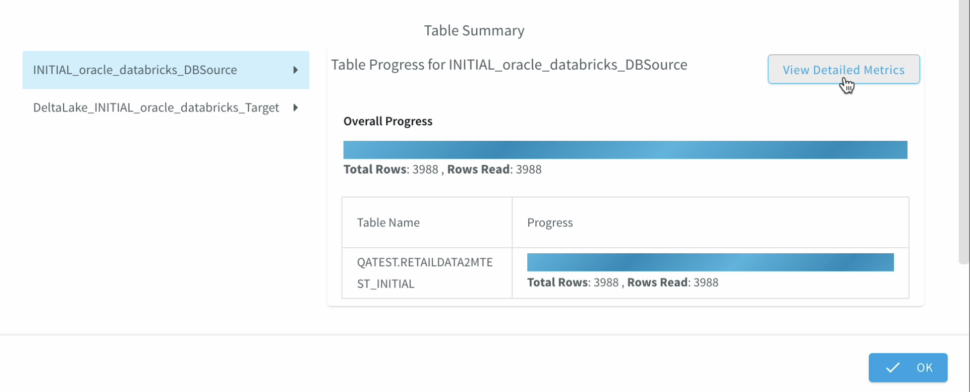The height and width of the screenshot is (392, 970).
Task: Click the row's Rows Read 3988 text
Action: point(672,283)
